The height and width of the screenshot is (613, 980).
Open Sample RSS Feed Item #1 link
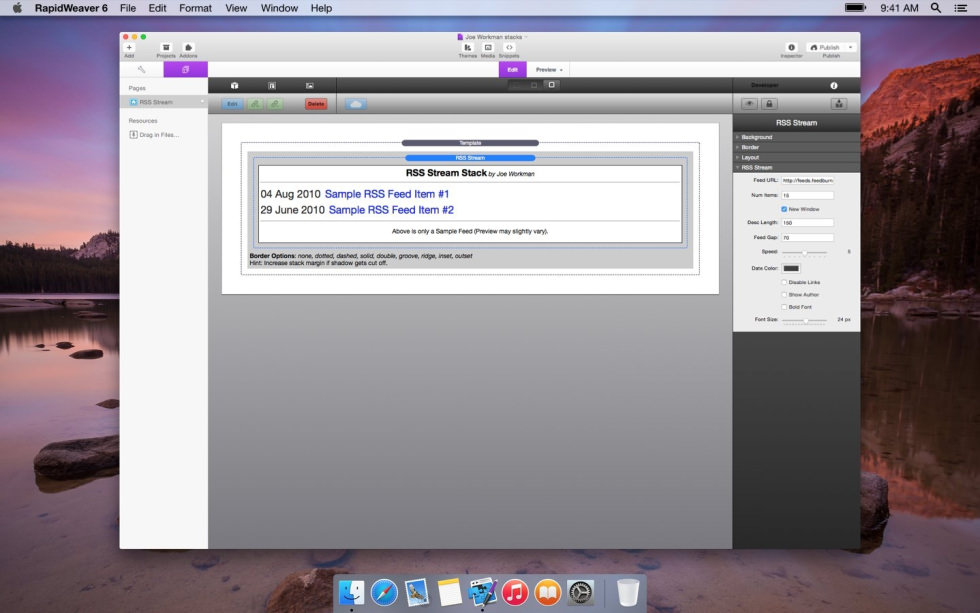coord(387,194)
